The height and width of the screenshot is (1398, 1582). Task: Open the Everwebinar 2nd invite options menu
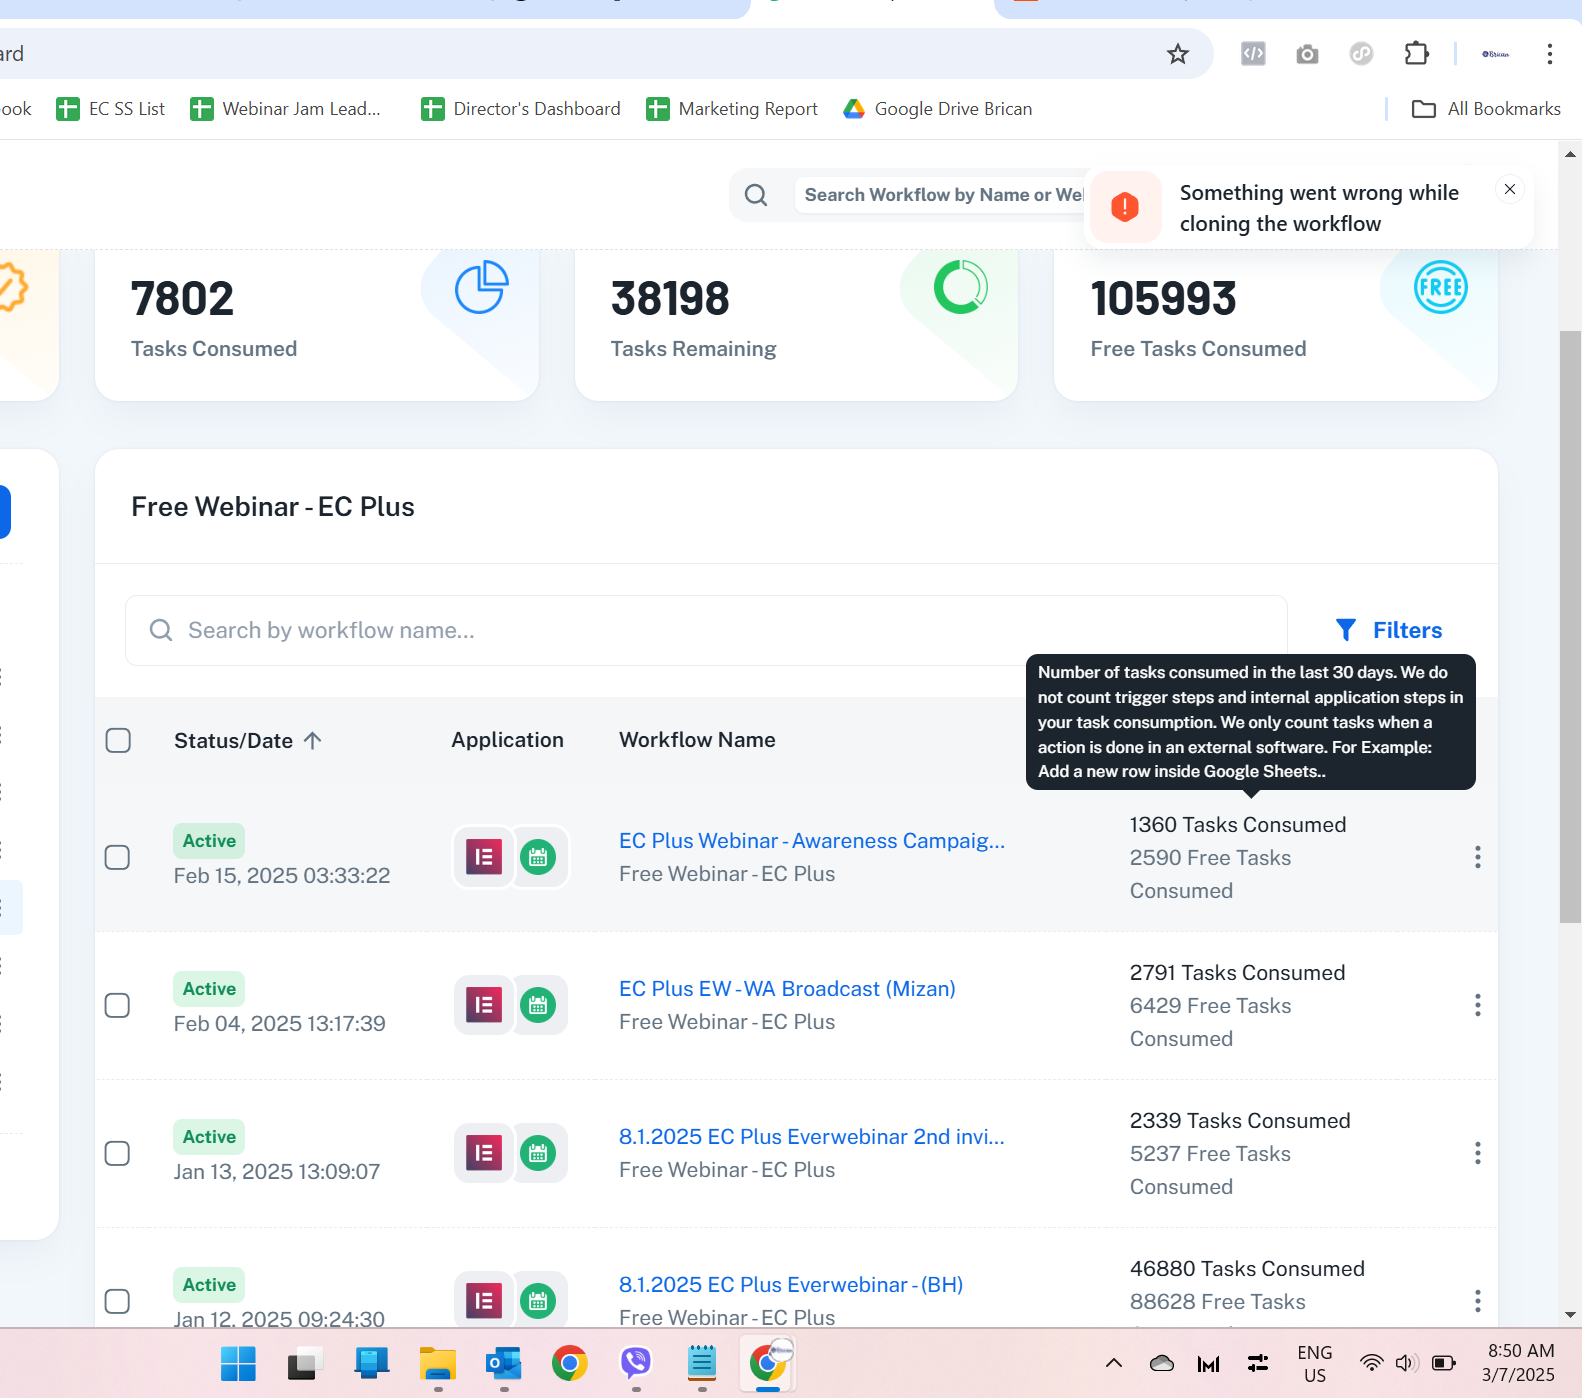point(1477,1153)
